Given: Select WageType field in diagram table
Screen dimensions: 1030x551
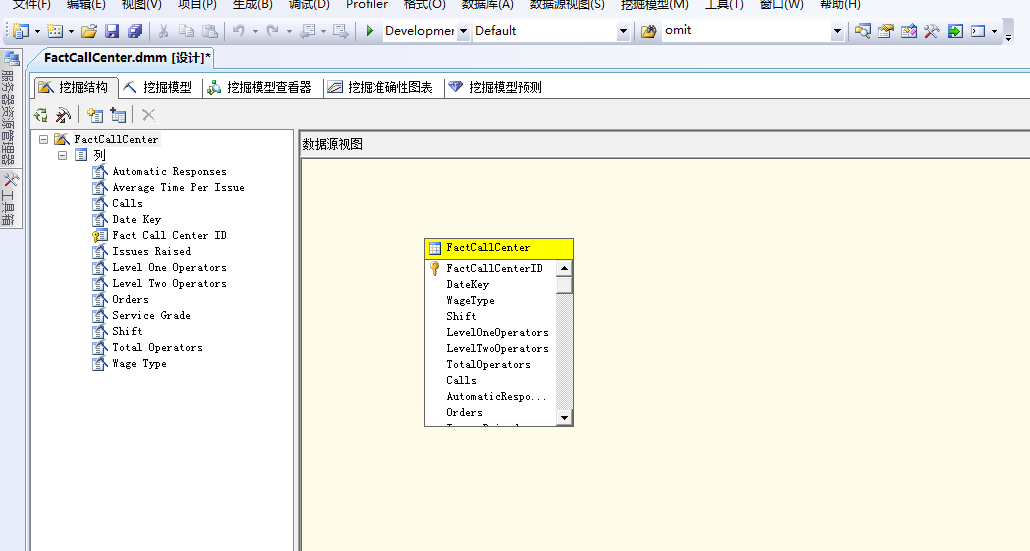Looking at the screenshot, I should tap(470, 300).
